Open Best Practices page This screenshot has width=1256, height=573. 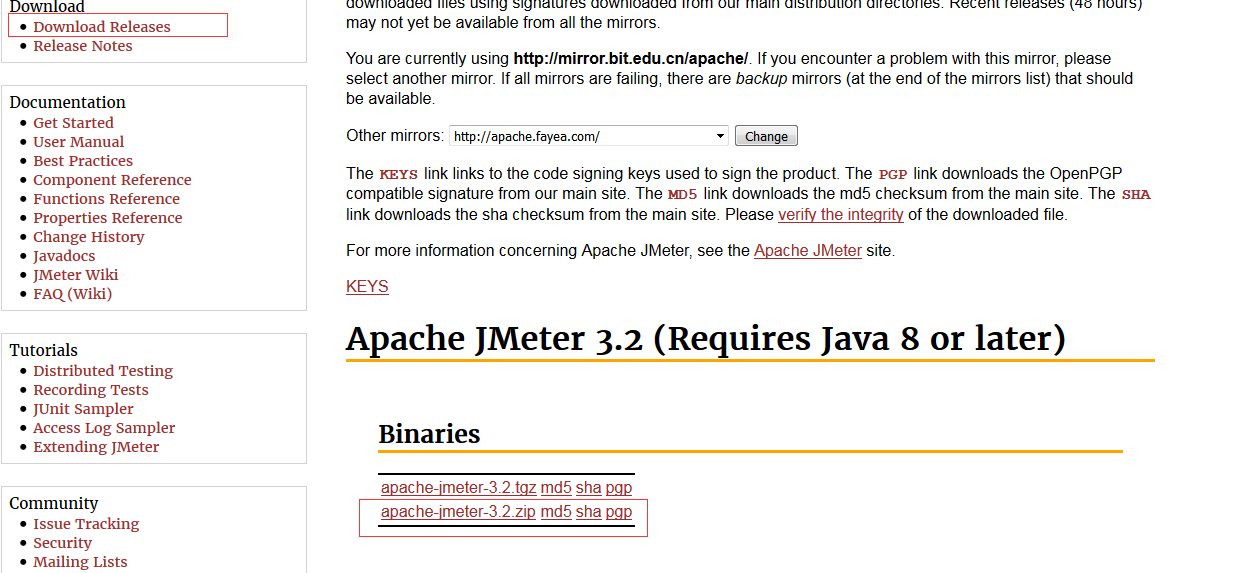[x=82, y=161]
